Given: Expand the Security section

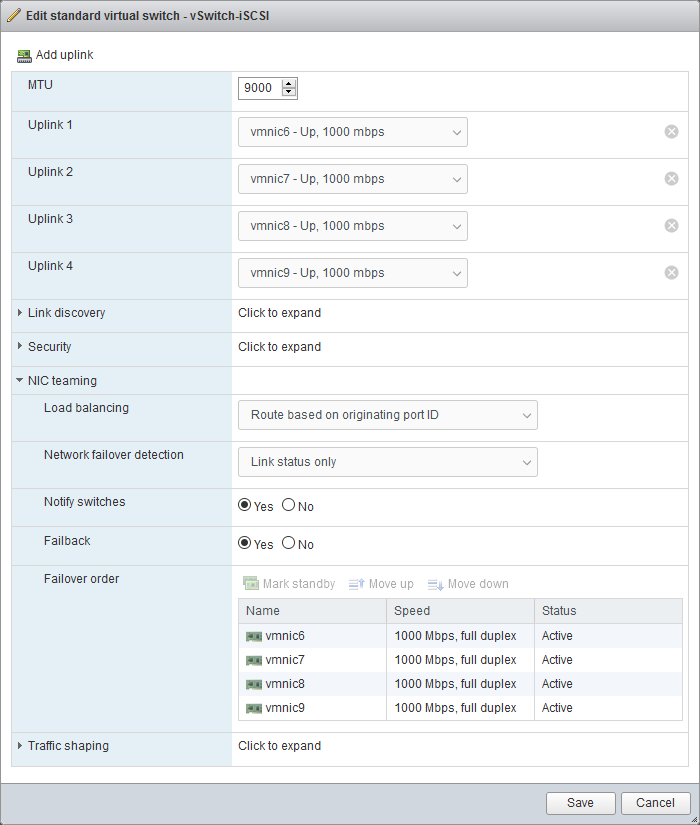Looking at the screenshot, I should [x=20, y=346].
